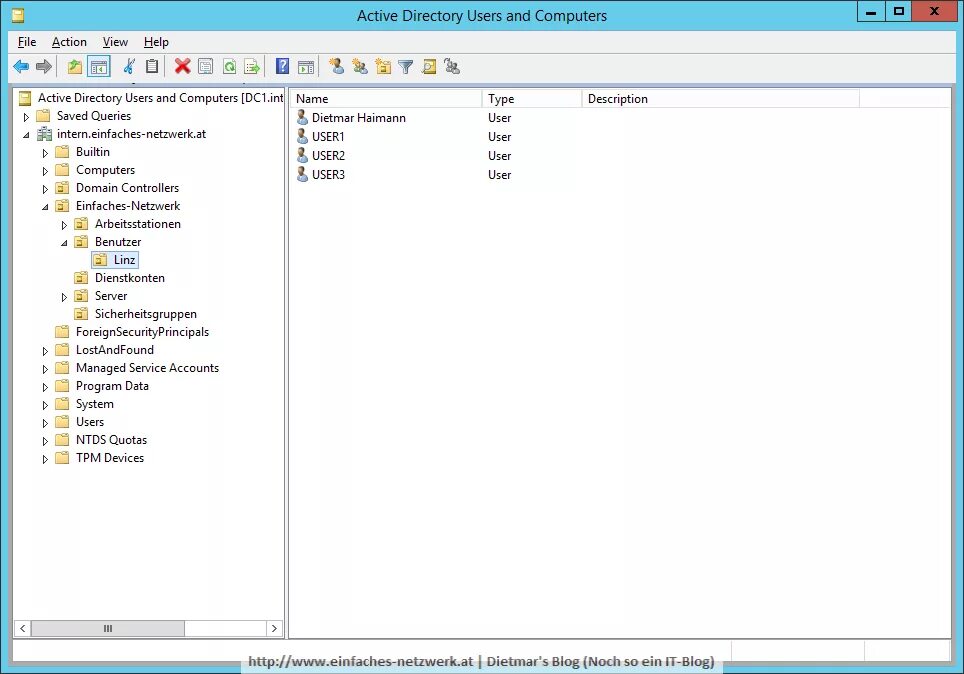
Task: Expand the Domain Controllers OU
Action: [x=45, y=189]
